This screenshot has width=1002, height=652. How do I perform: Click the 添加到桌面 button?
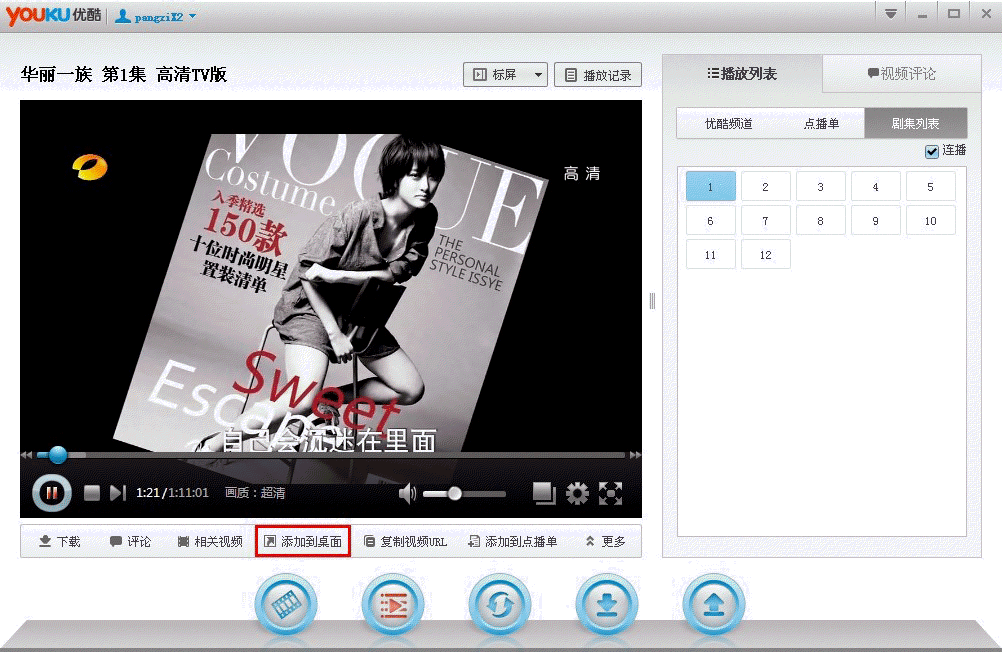[x=303, y=542]
